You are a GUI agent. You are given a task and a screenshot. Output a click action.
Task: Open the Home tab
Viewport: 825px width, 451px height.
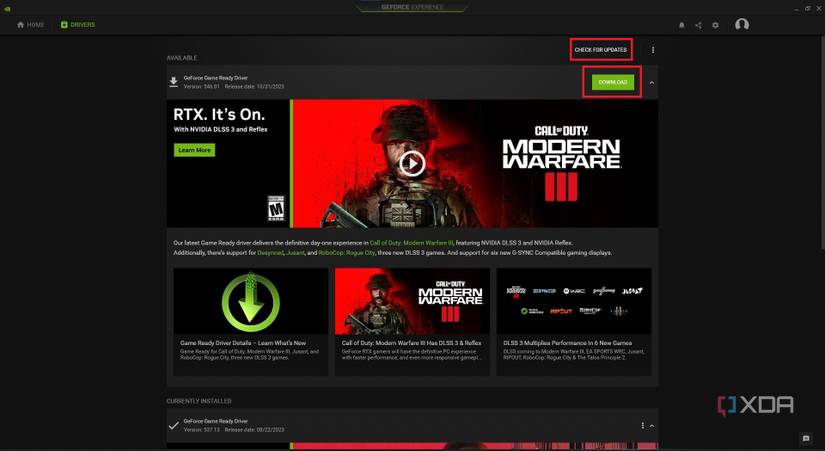(x=31, y=25)
